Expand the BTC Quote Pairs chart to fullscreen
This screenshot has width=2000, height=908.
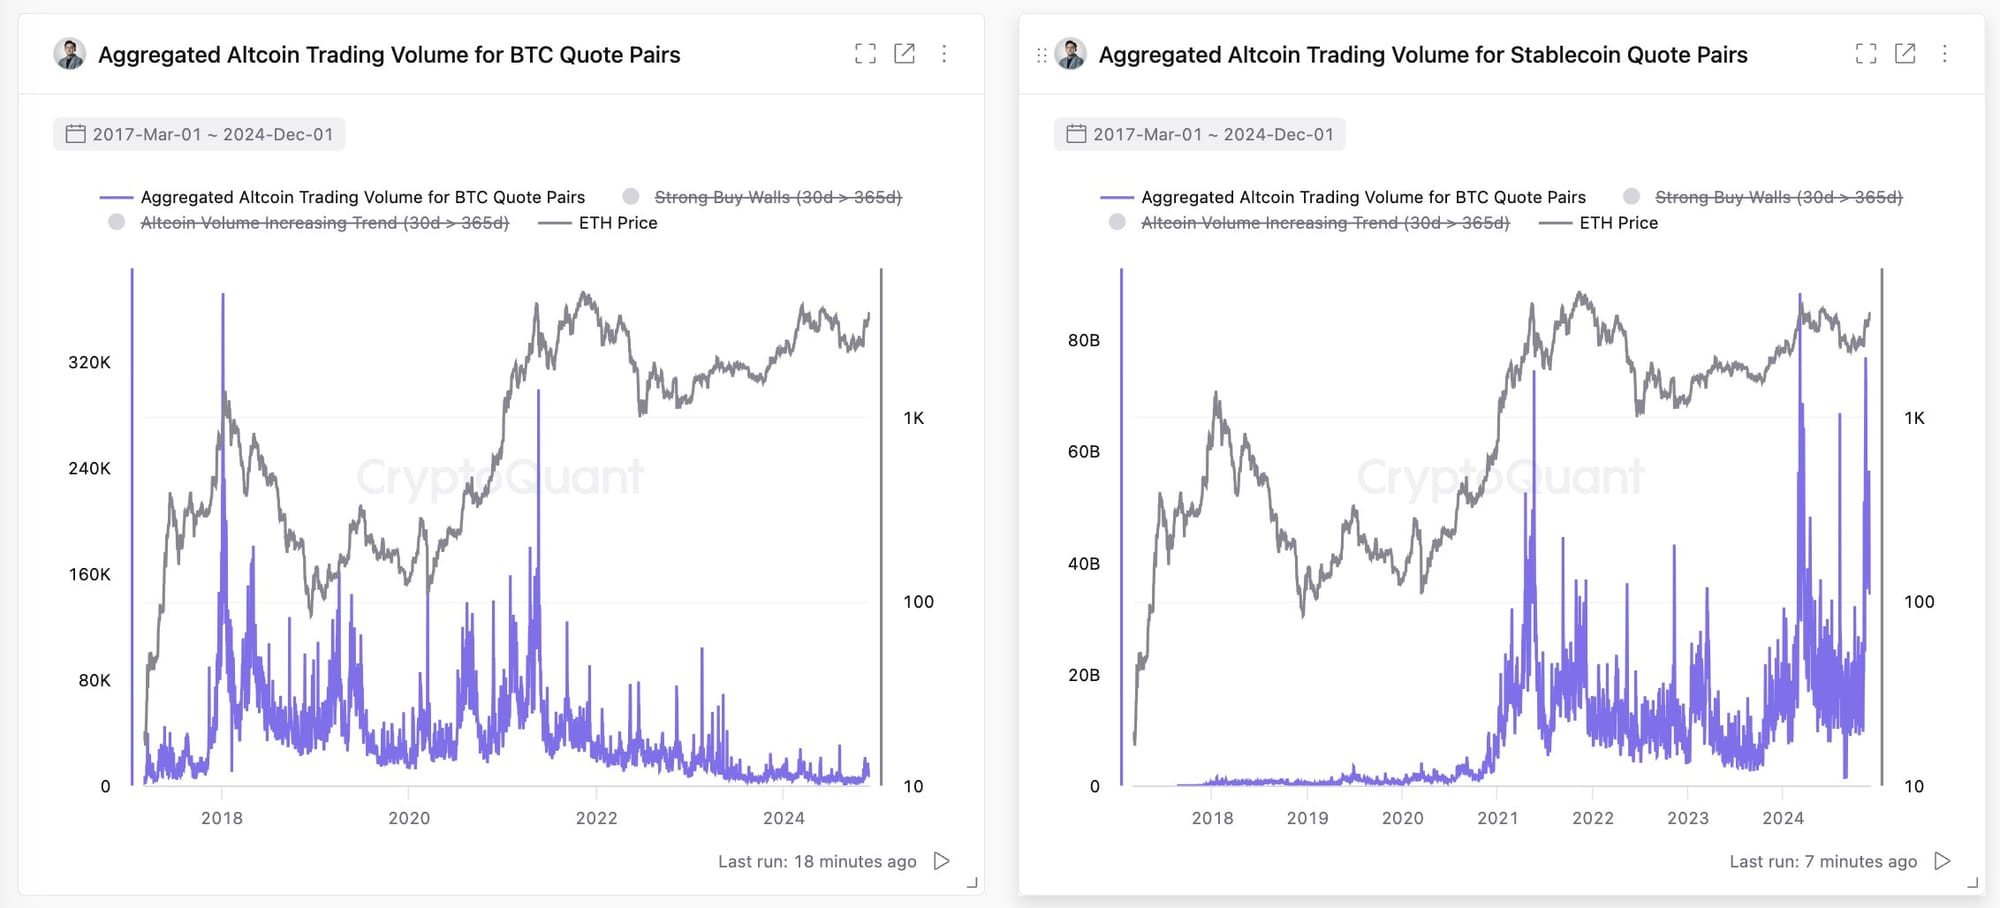pyautogui.click(x=866, y=54)
